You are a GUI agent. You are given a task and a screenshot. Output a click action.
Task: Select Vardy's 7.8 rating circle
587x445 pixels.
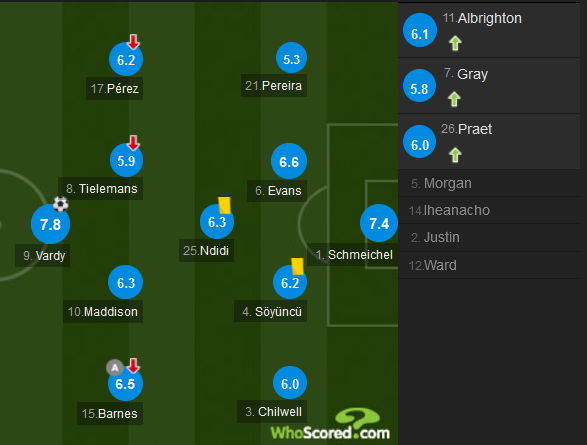(51, 224)
